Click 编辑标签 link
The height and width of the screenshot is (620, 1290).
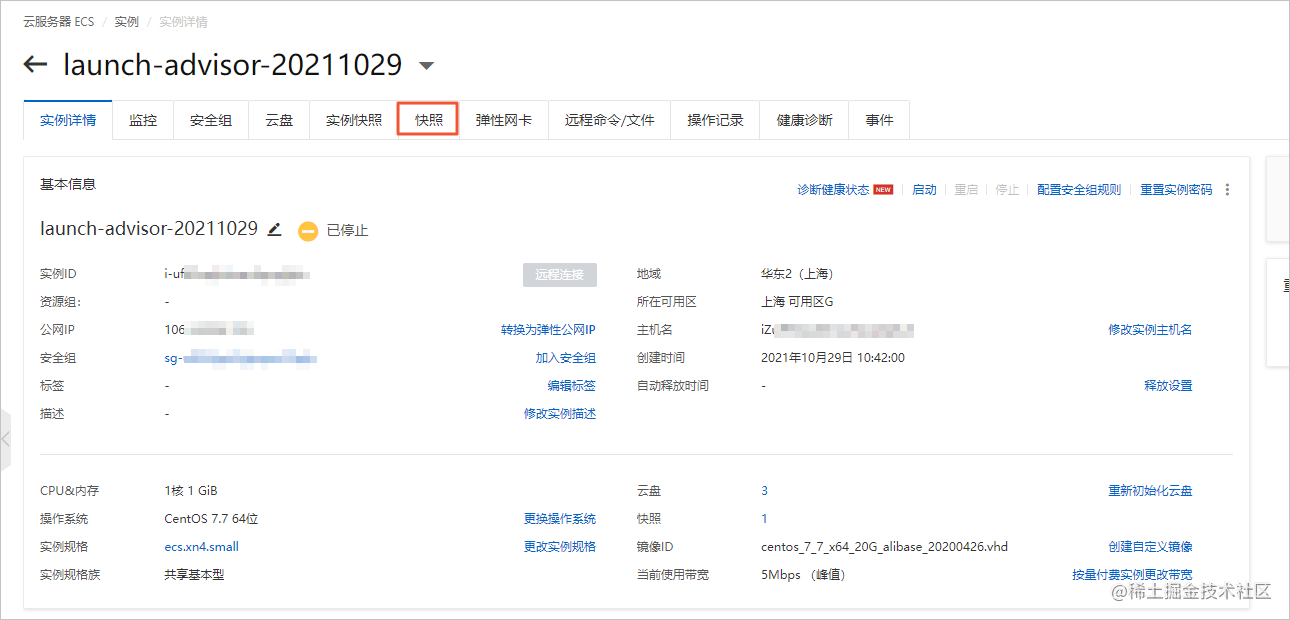tap(572, 386)
